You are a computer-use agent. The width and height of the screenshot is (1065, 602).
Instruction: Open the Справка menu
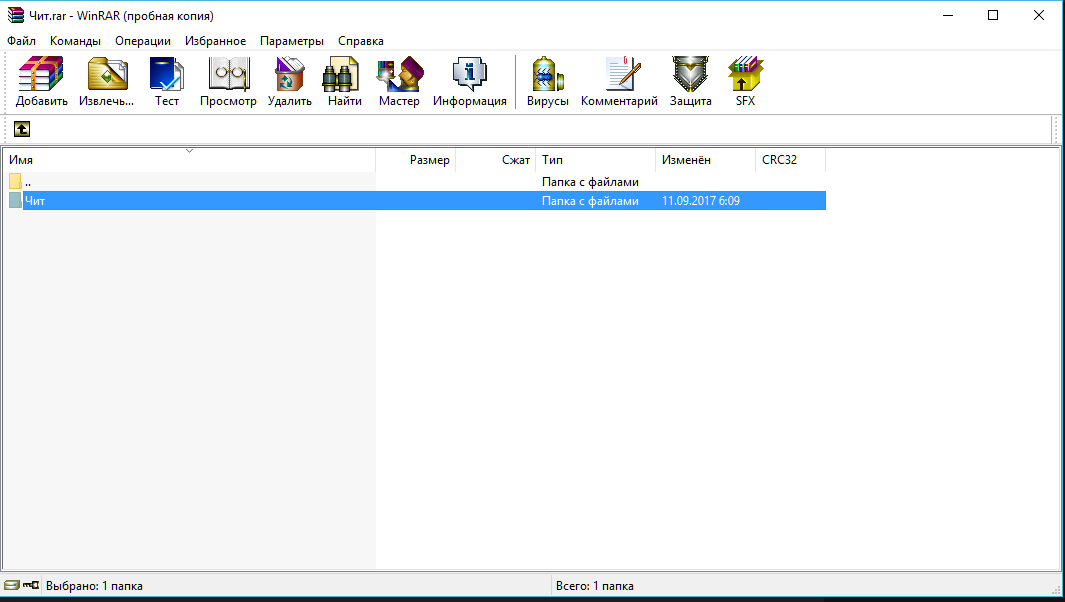click(x=361, y=41)
